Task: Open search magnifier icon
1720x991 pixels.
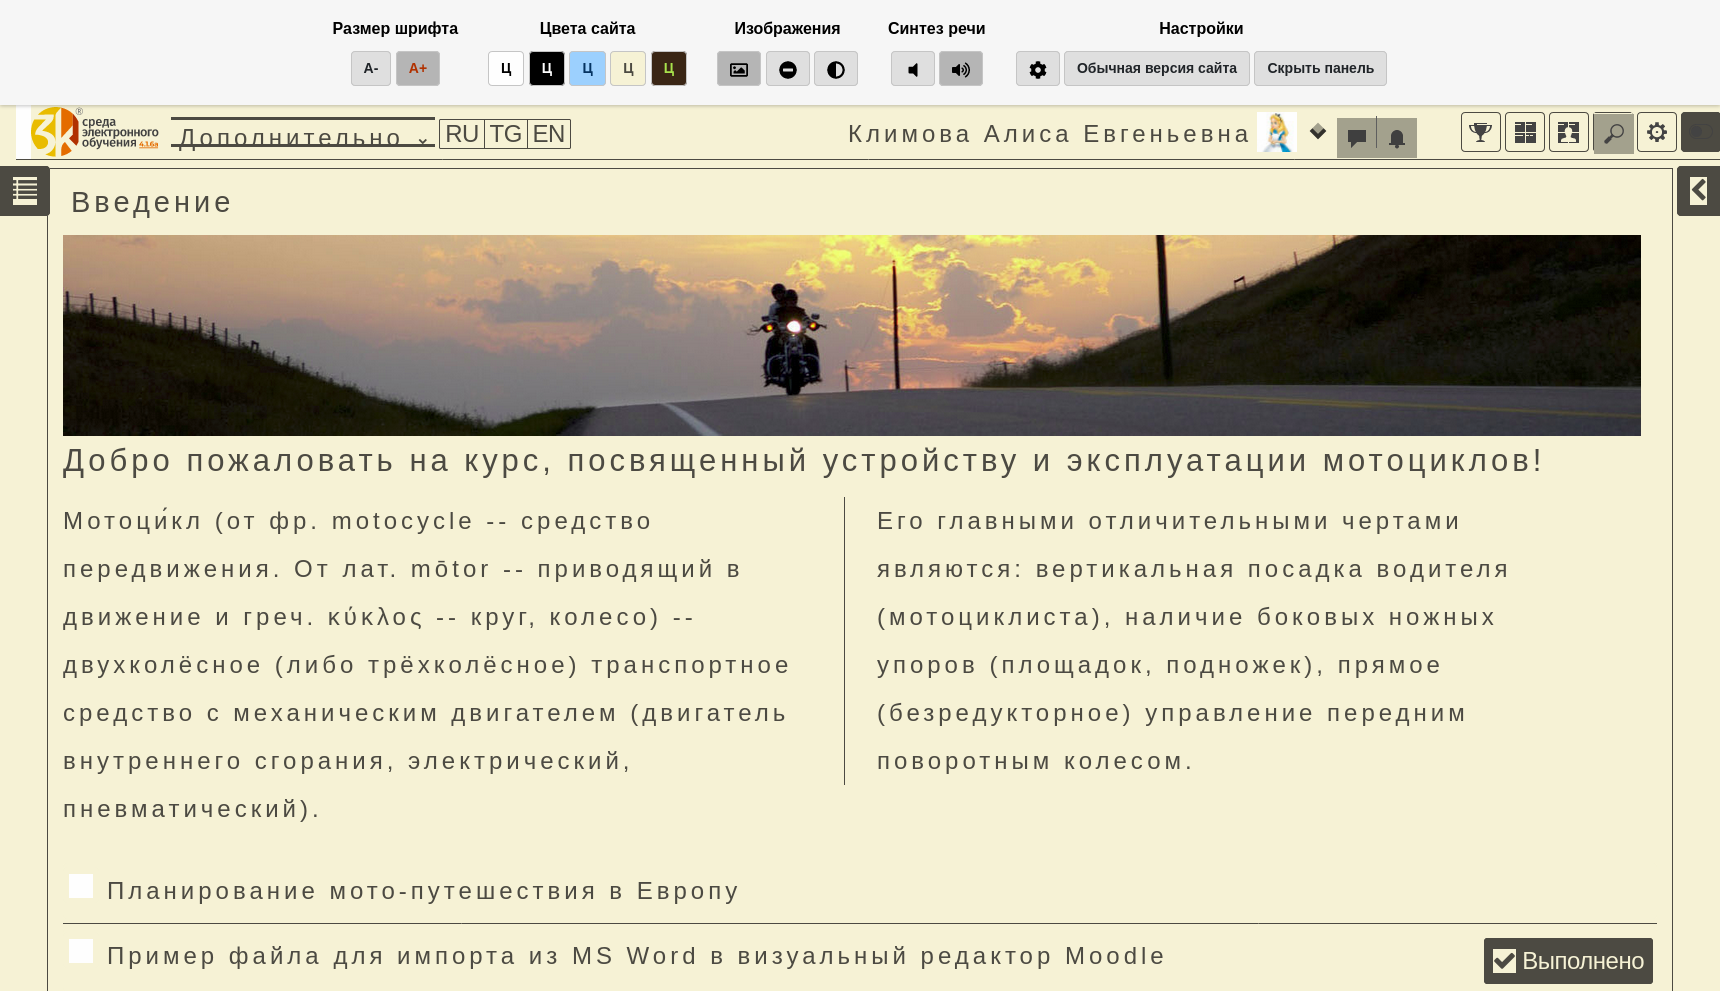Action: point(1613,132)
